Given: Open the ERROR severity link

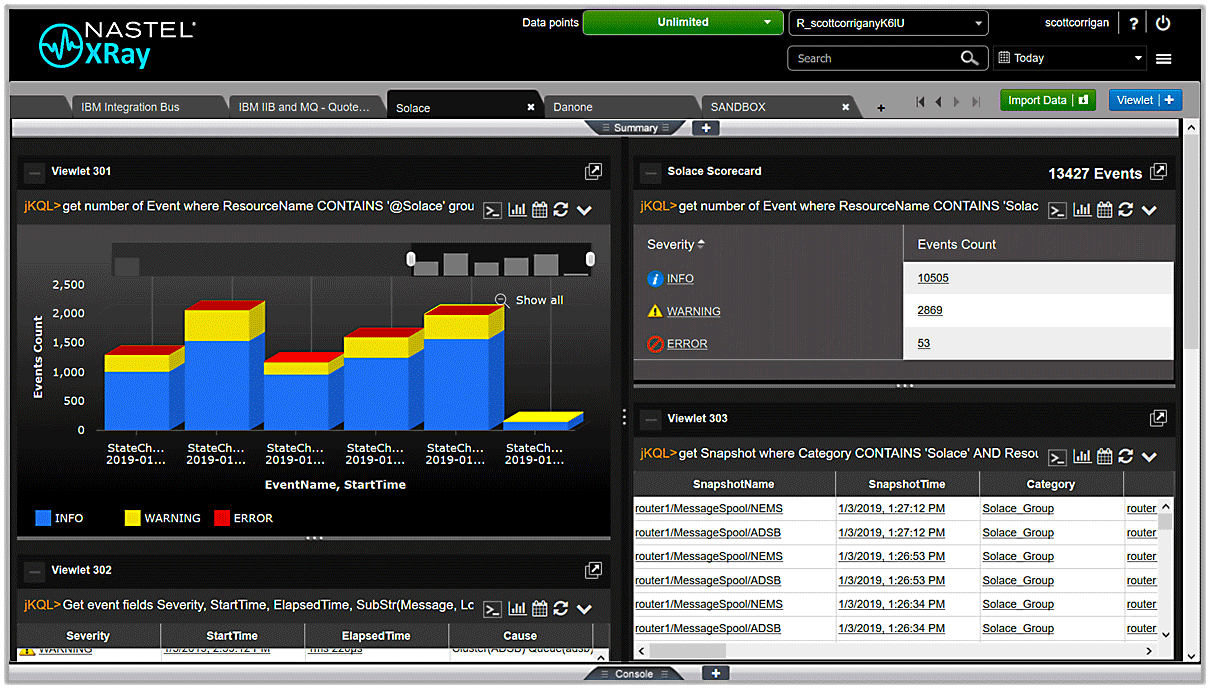Looking at the screenshot, I should click(686, 344).
